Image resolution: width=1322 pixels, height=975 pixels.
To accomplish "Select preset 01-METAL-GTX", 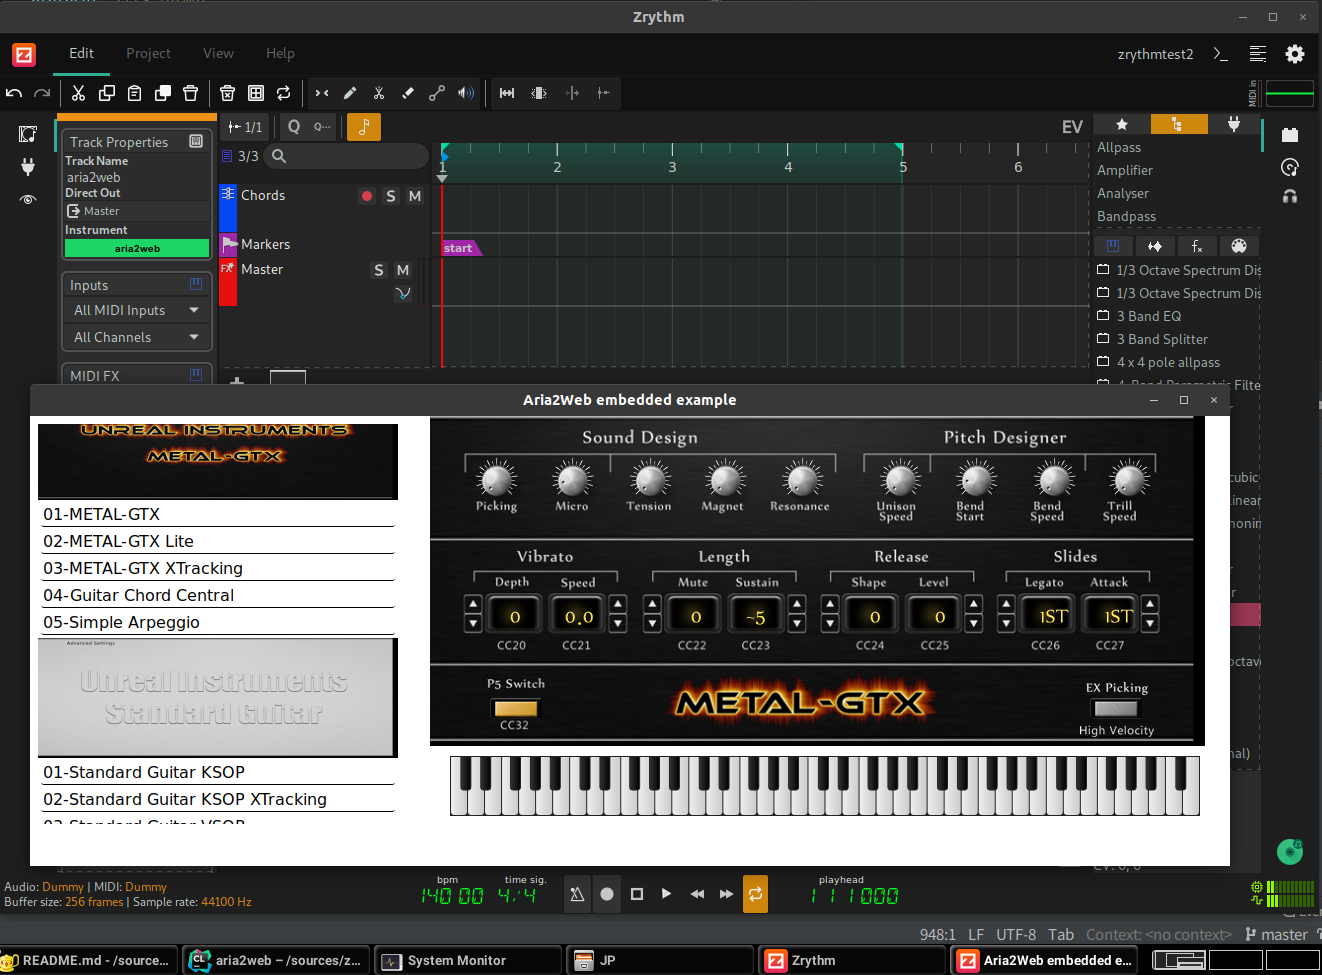I will (x=217, y=514).
